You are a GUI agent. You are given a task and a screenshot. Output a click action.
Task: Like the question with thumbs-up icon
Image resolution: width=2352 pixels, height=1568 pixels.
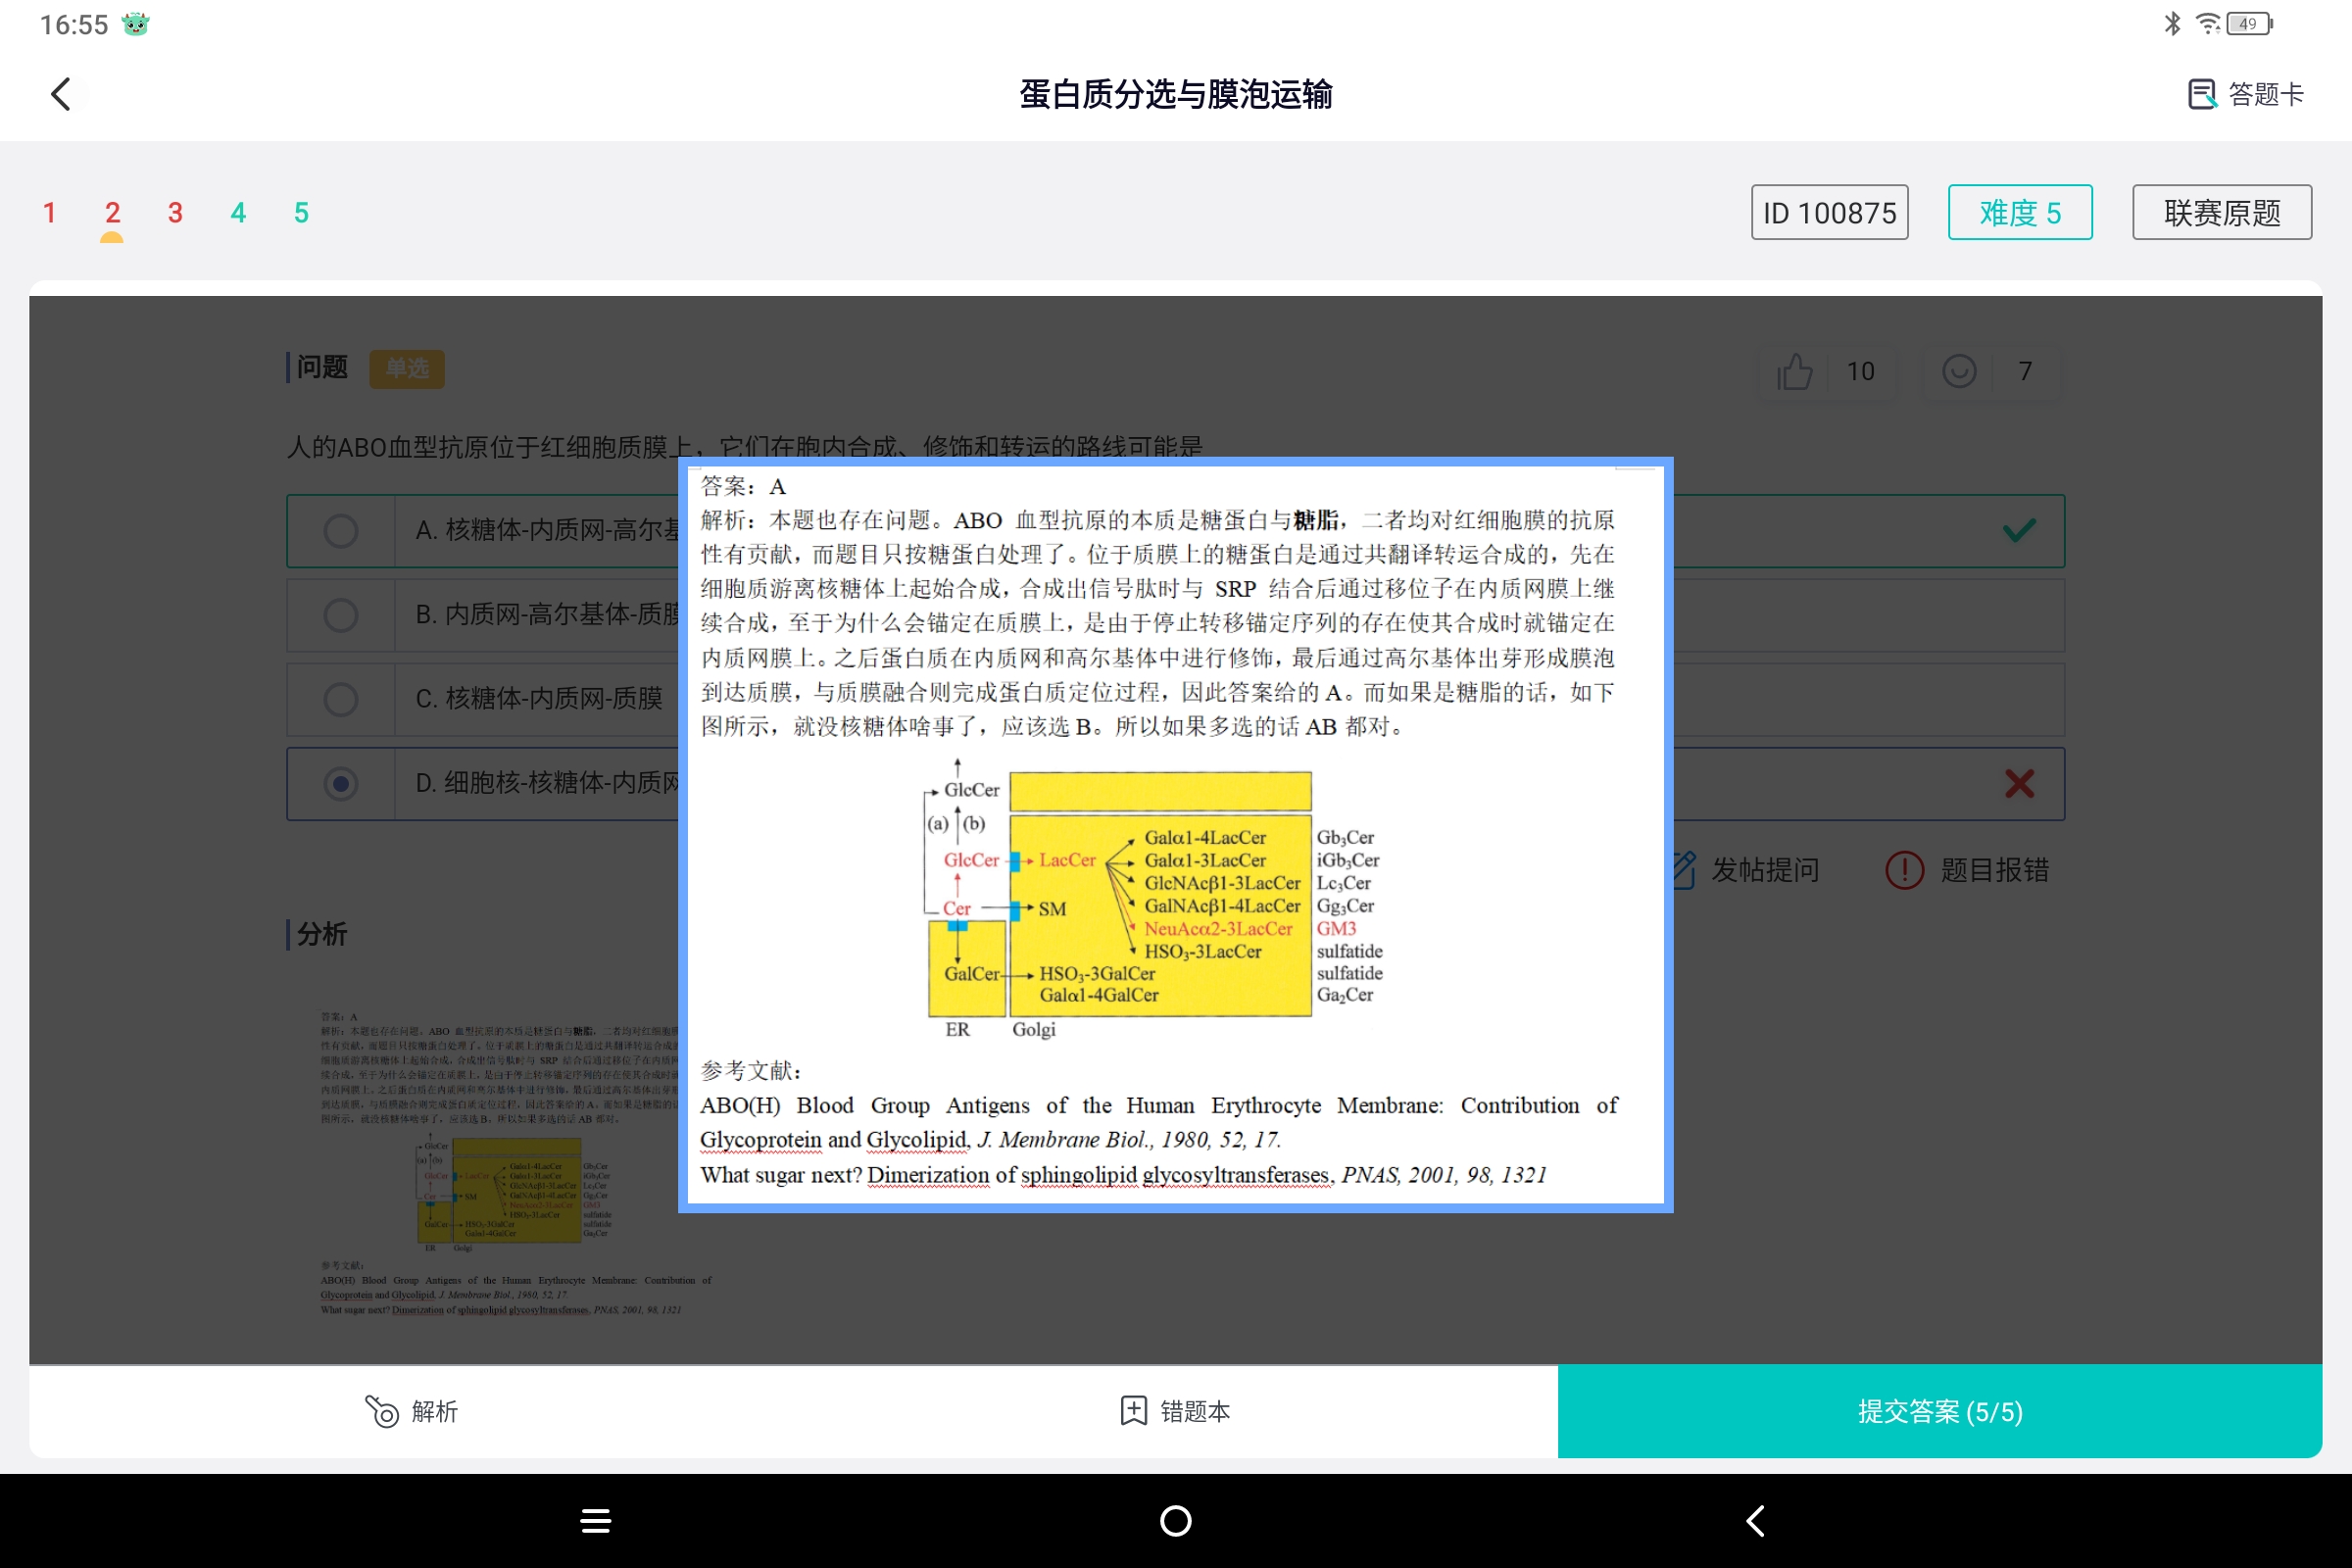[x=1794, y=371]
